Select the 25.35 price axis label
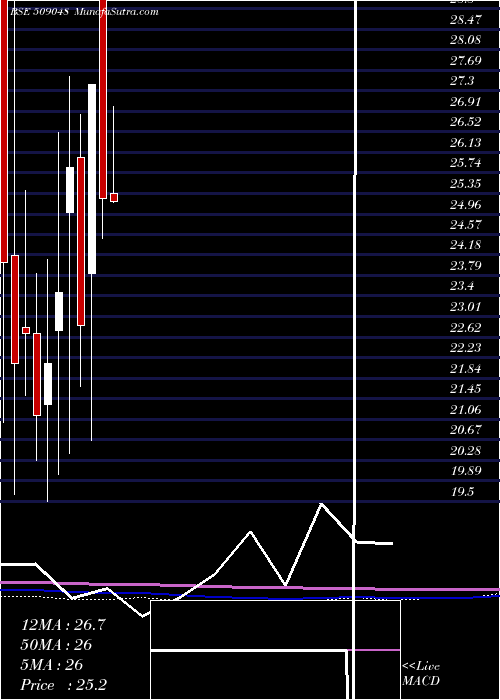Screen dimensions: 500x700 tap(466, 183)
